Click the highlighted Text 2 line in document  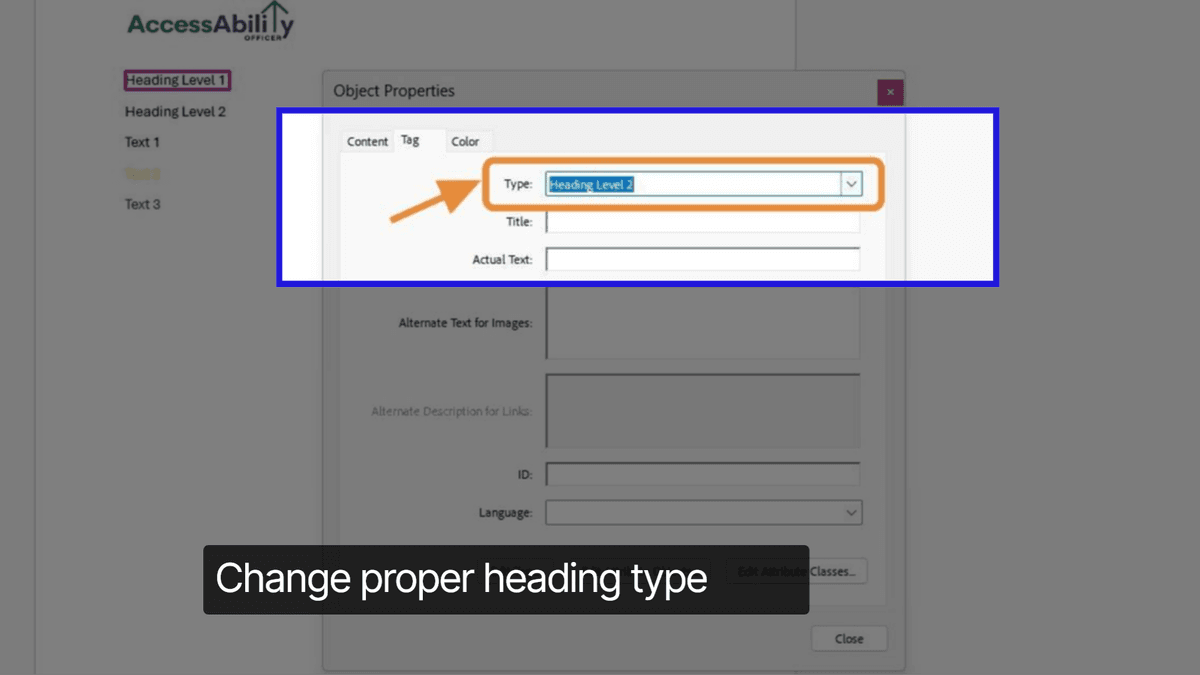click(140, 172)
